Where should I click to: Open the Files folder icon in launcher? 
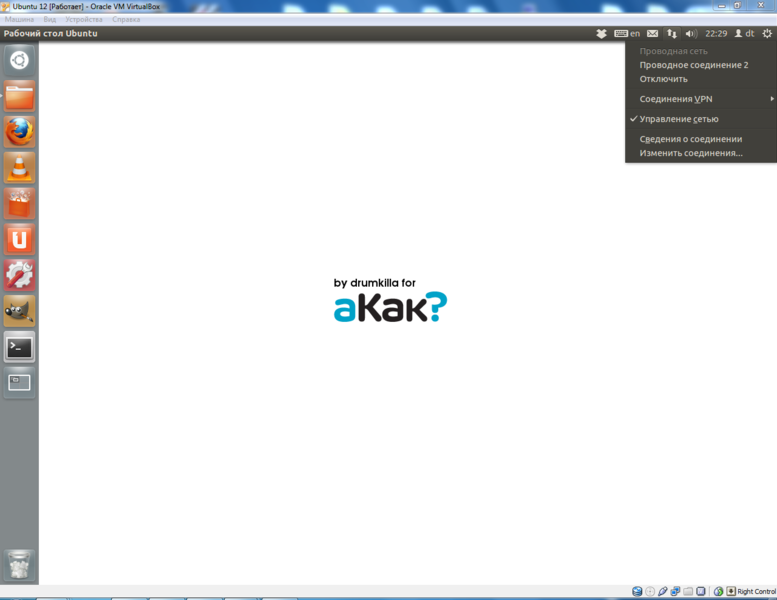pyautogui.click(x=19, y=96)
